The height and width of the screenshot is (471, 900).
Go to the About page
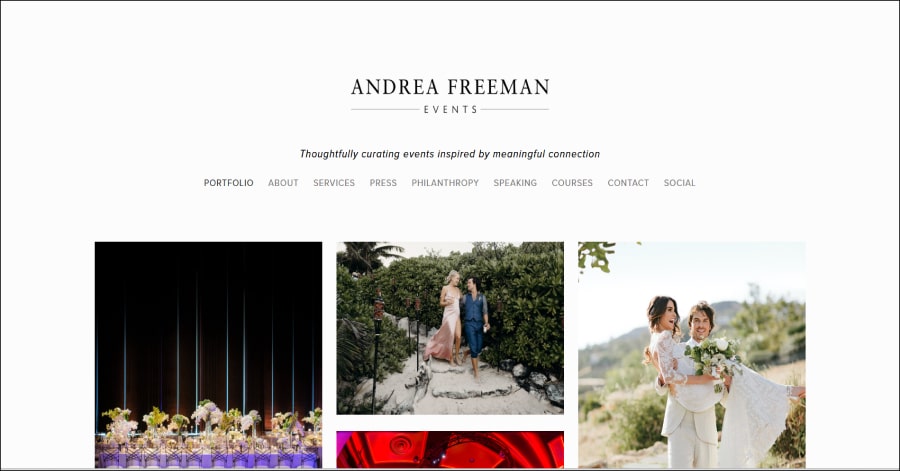(283, 183)
